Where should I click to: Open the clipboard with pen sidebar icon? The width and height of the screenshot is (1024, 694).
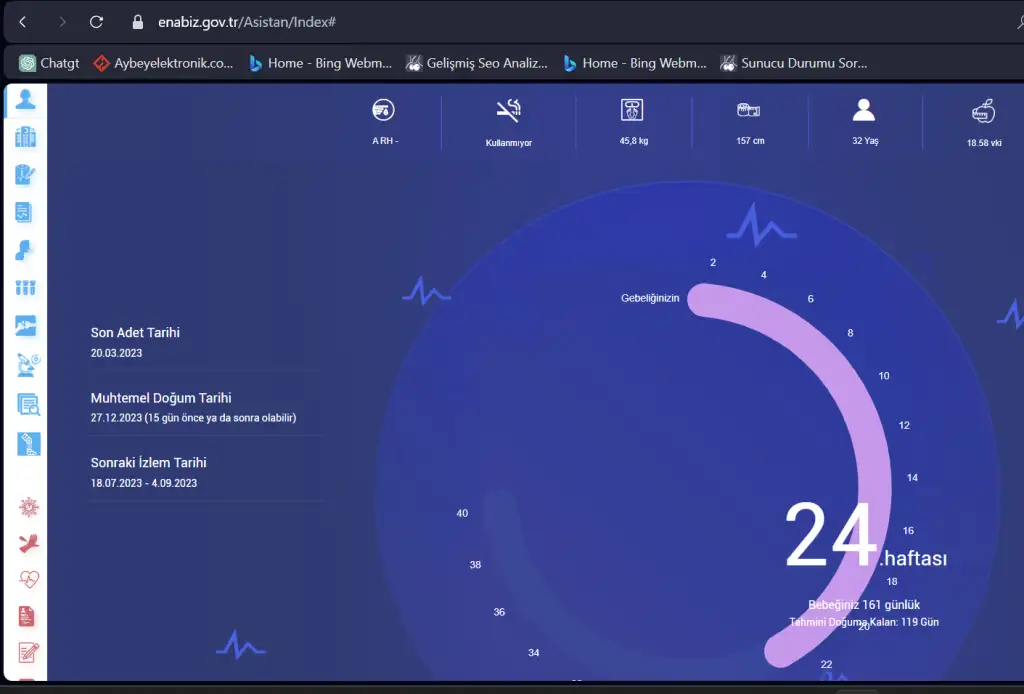[25, 174]
